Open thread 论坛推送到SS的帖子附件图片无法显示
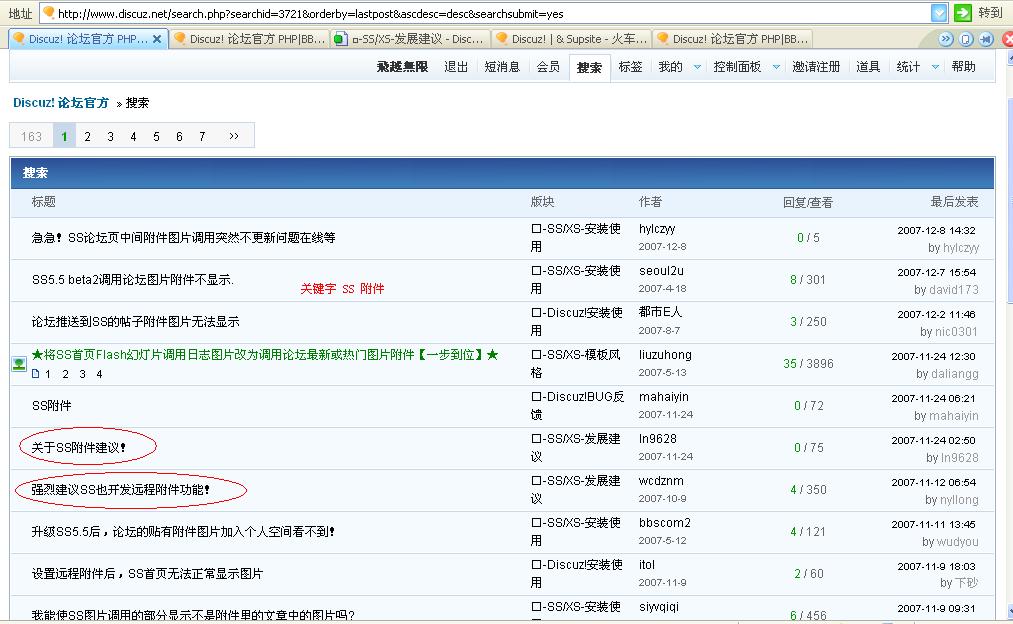1013x624 pixels. pos(135,322)
